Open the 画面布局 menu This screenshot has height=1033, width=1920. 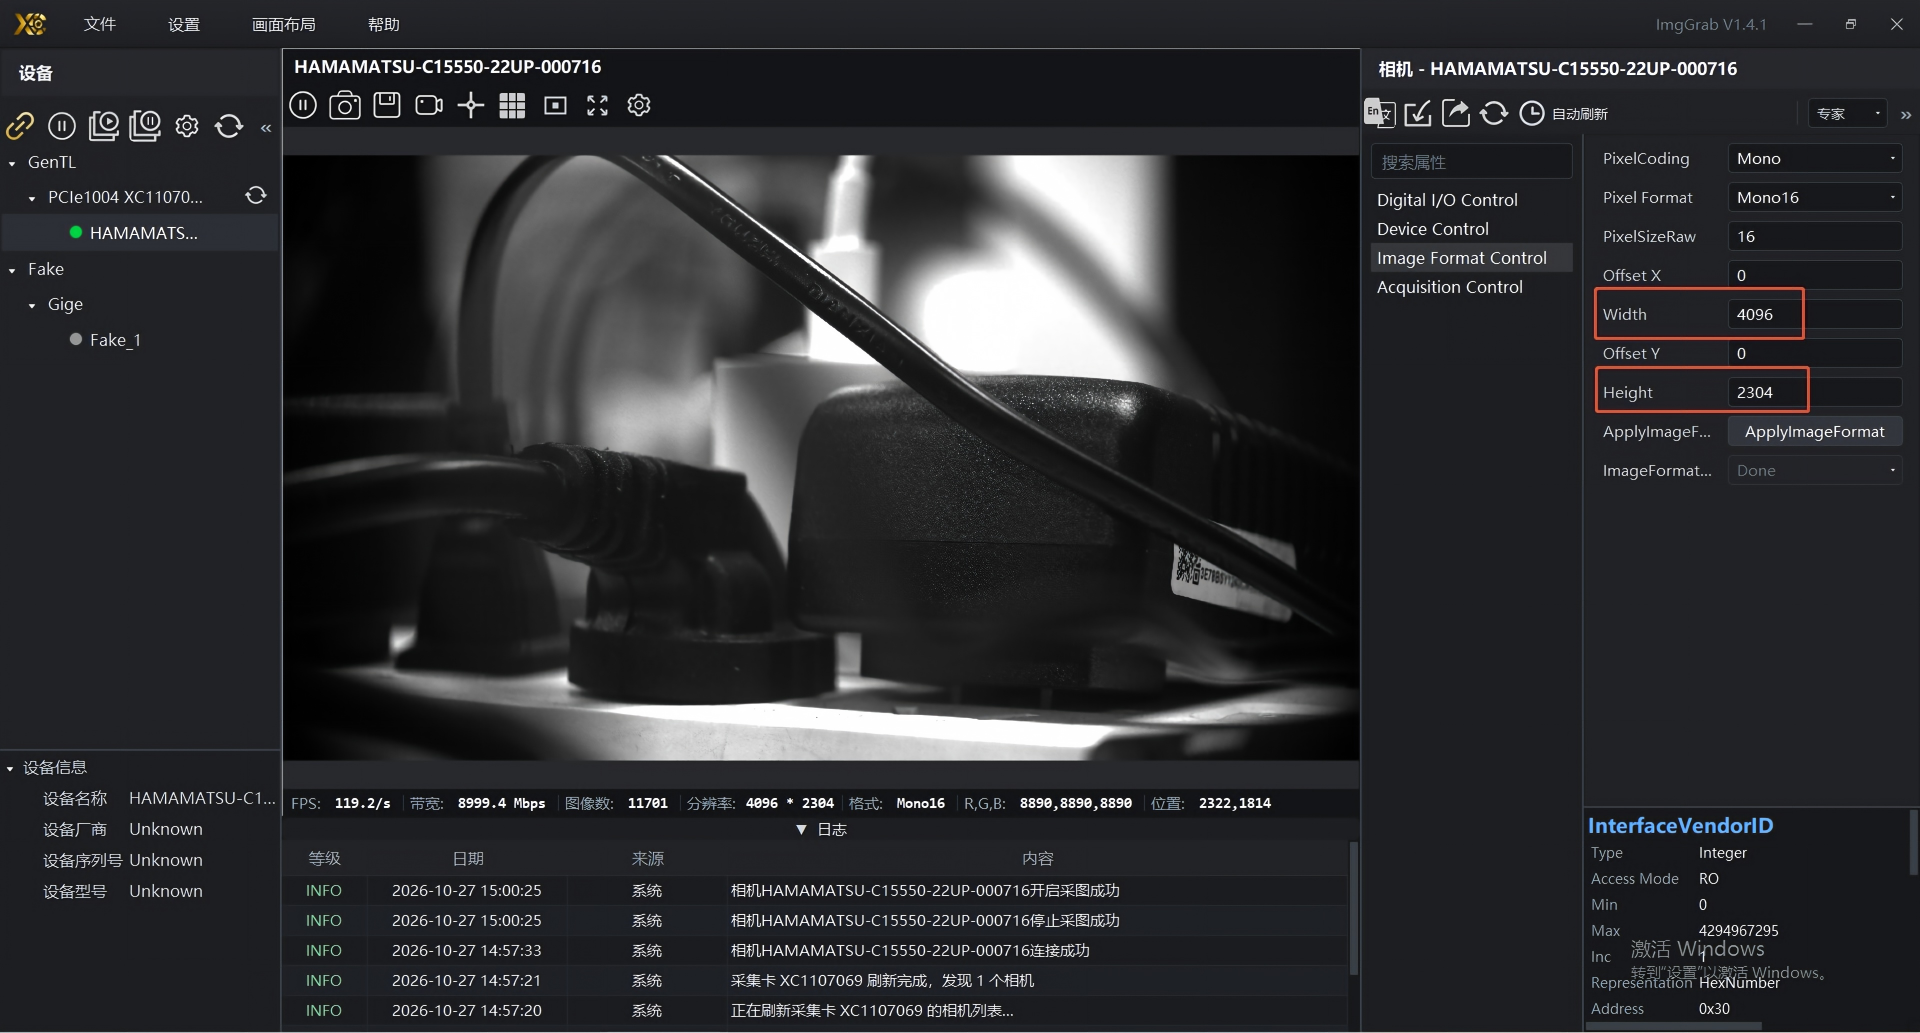coord(284,24)
